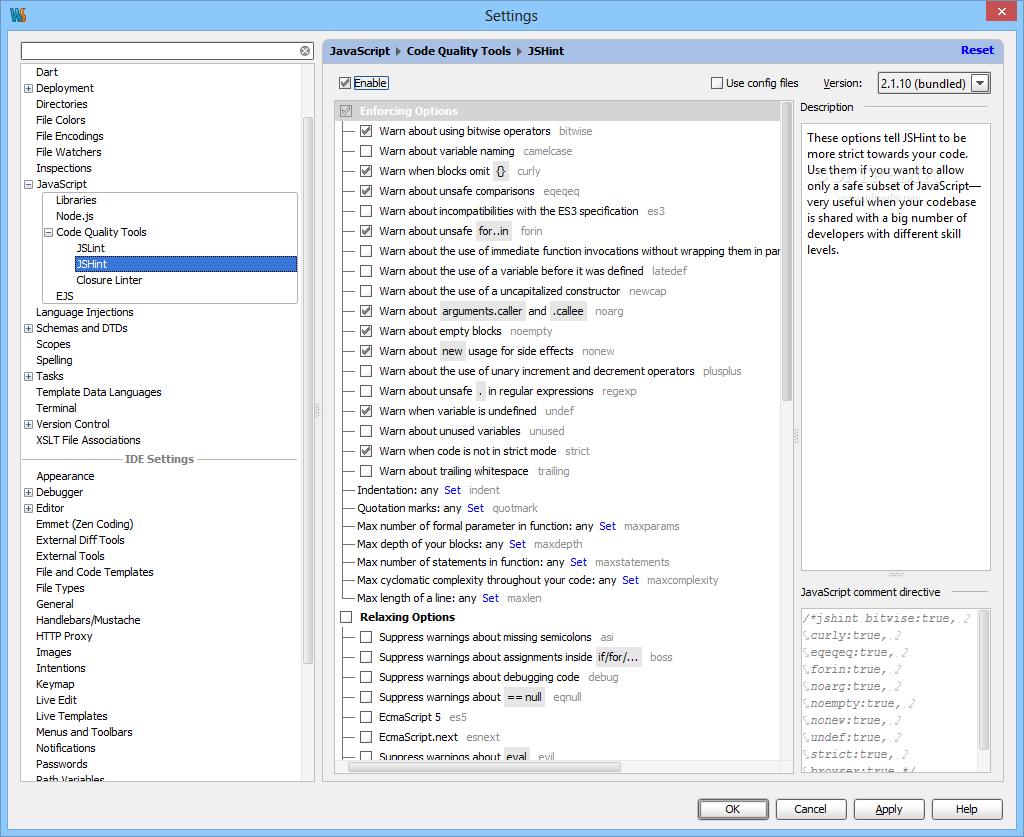Enable ES3 specification incompatibilities warning
This screenshot has height=837, width=1024.
tap(366, 211)
